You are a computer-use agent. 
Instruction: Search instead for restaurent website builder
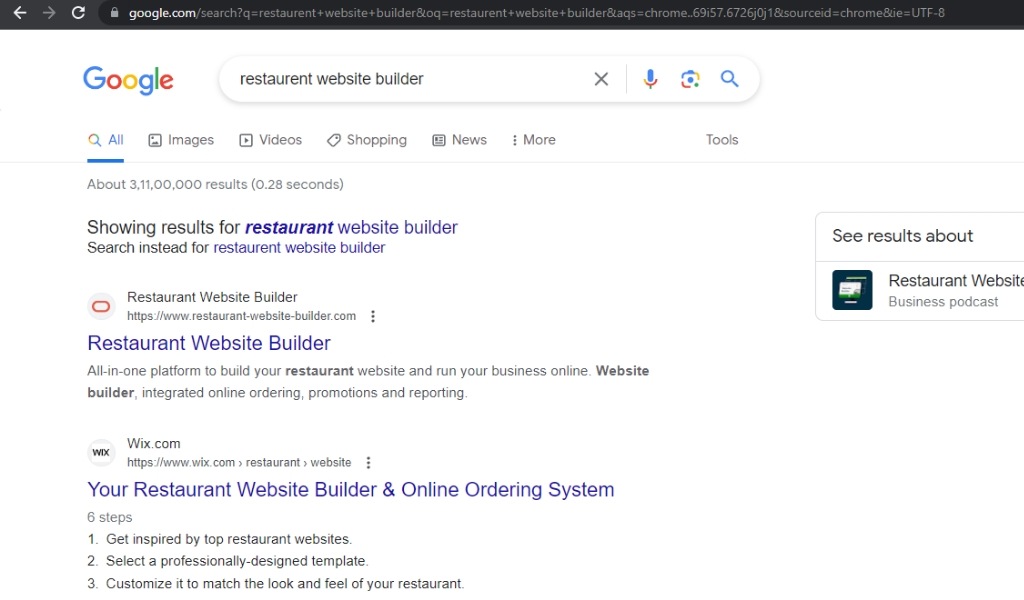(299, 248)
